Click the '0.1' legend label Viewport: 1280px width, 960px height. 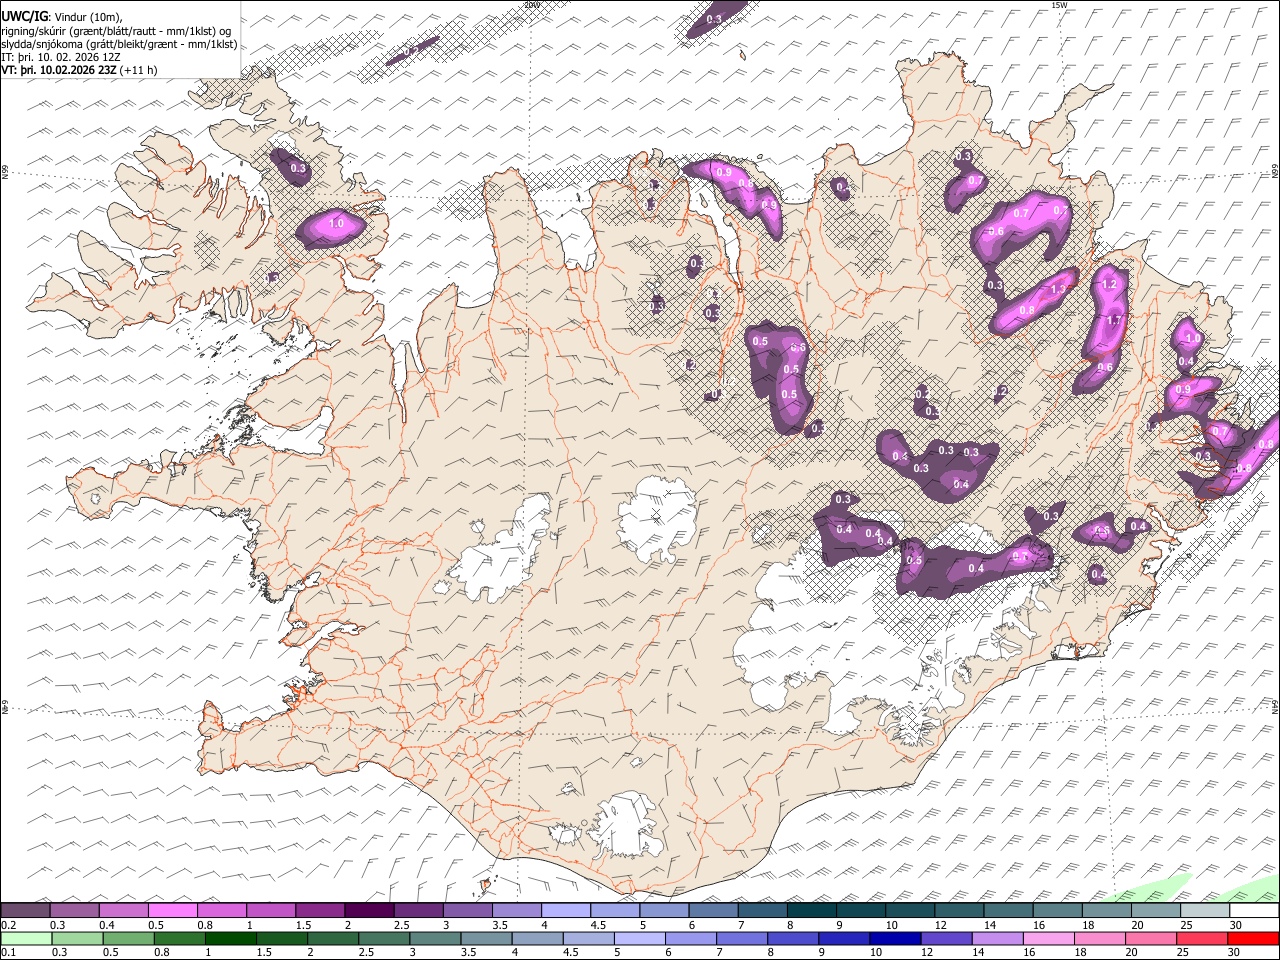(9, 952)
